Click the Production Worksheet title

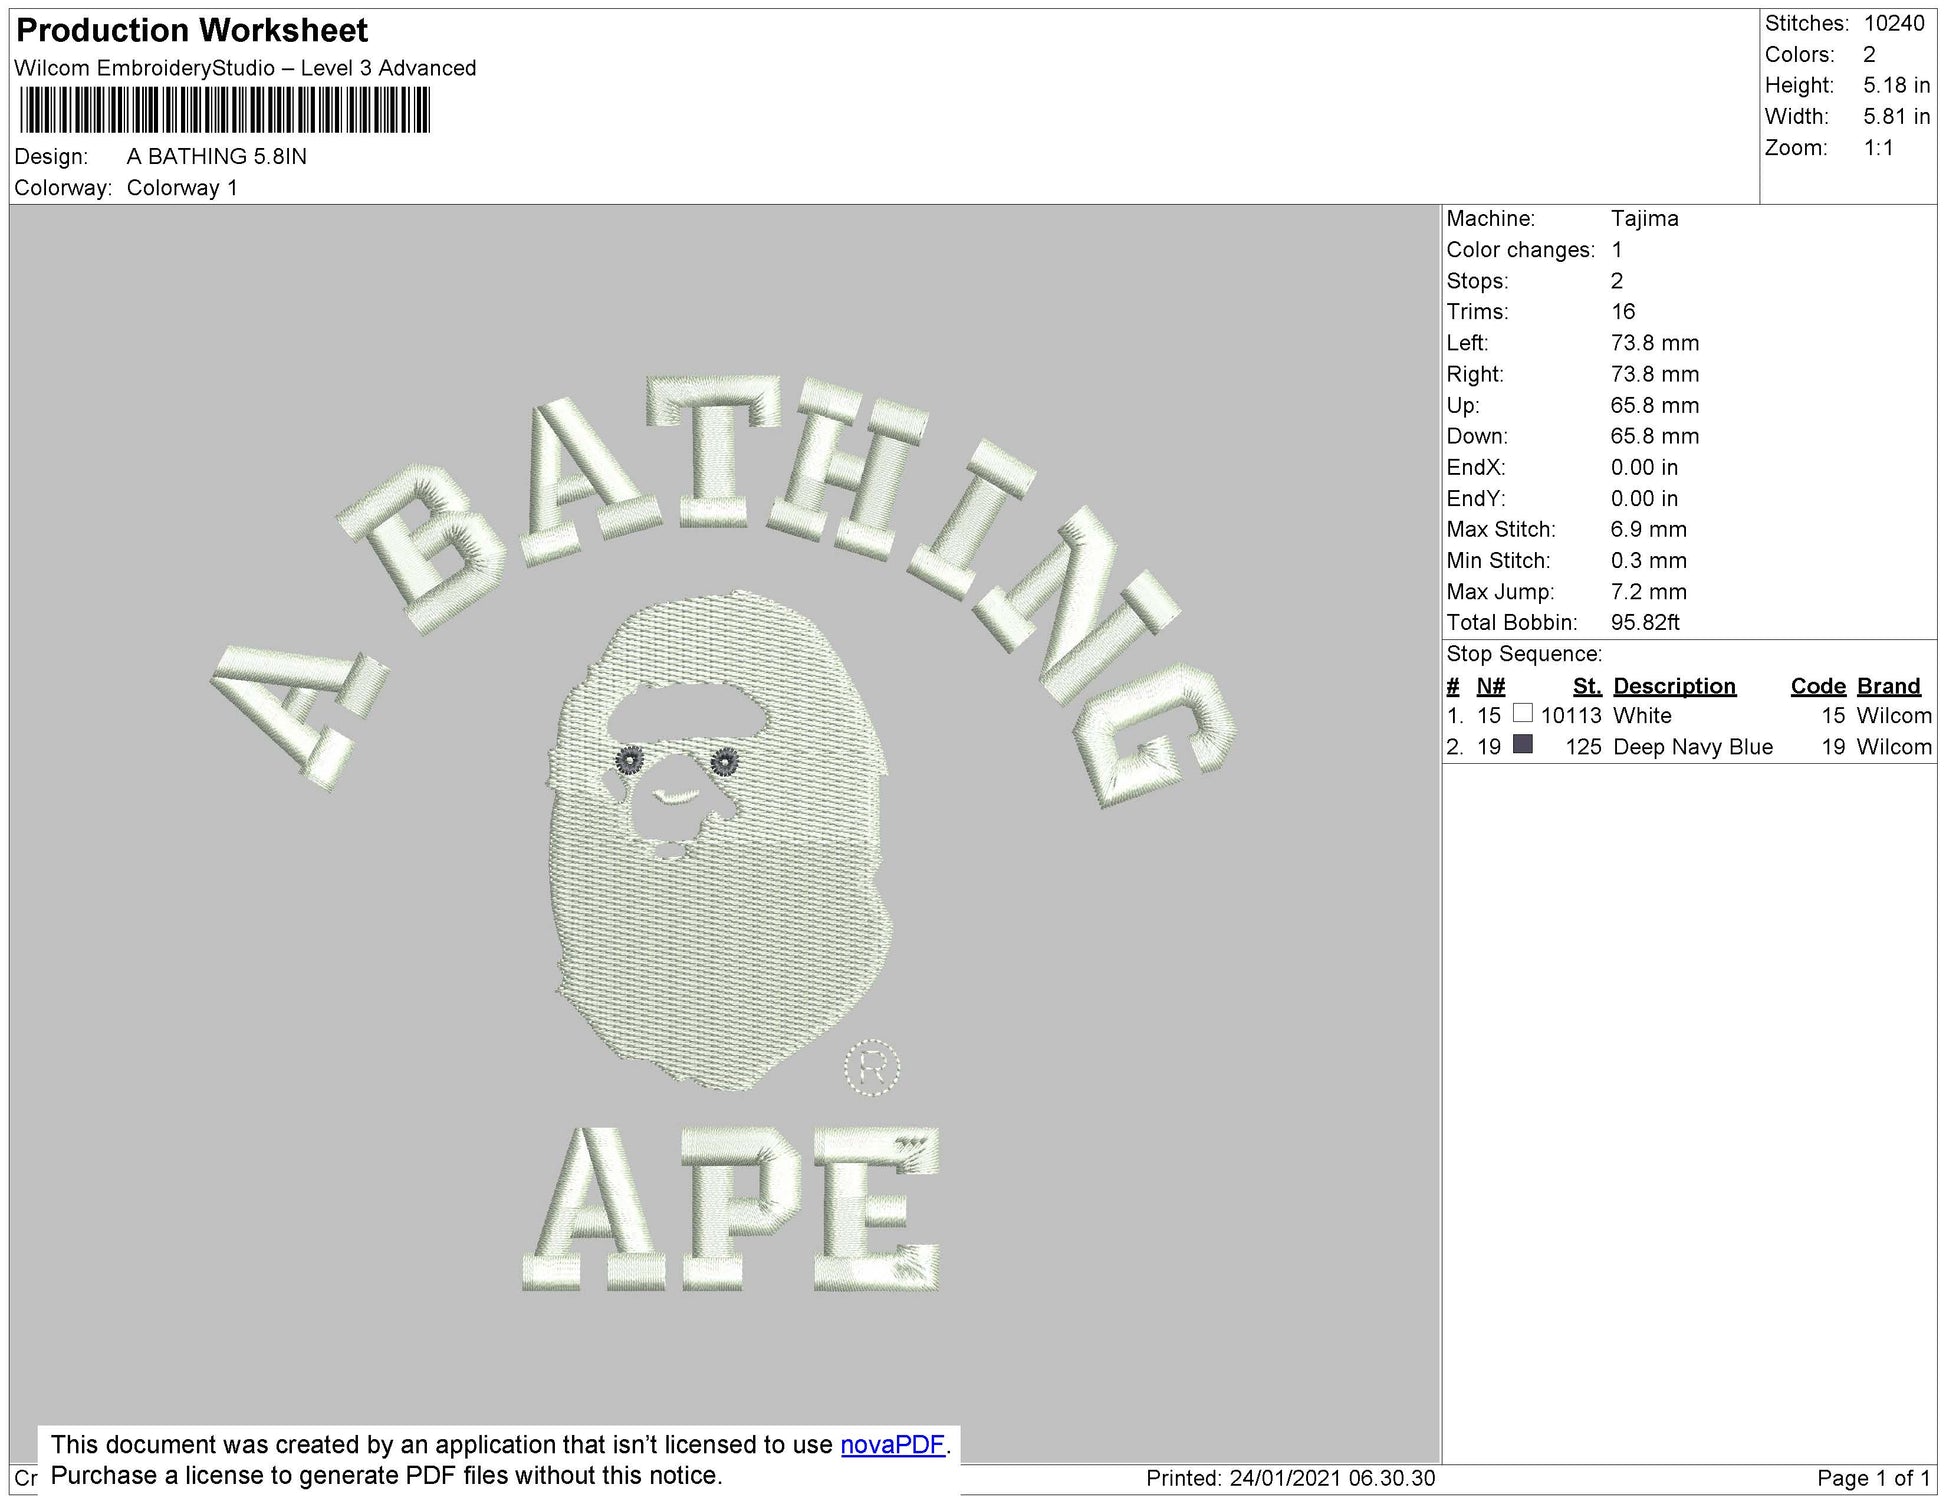[x=192, y=31]
